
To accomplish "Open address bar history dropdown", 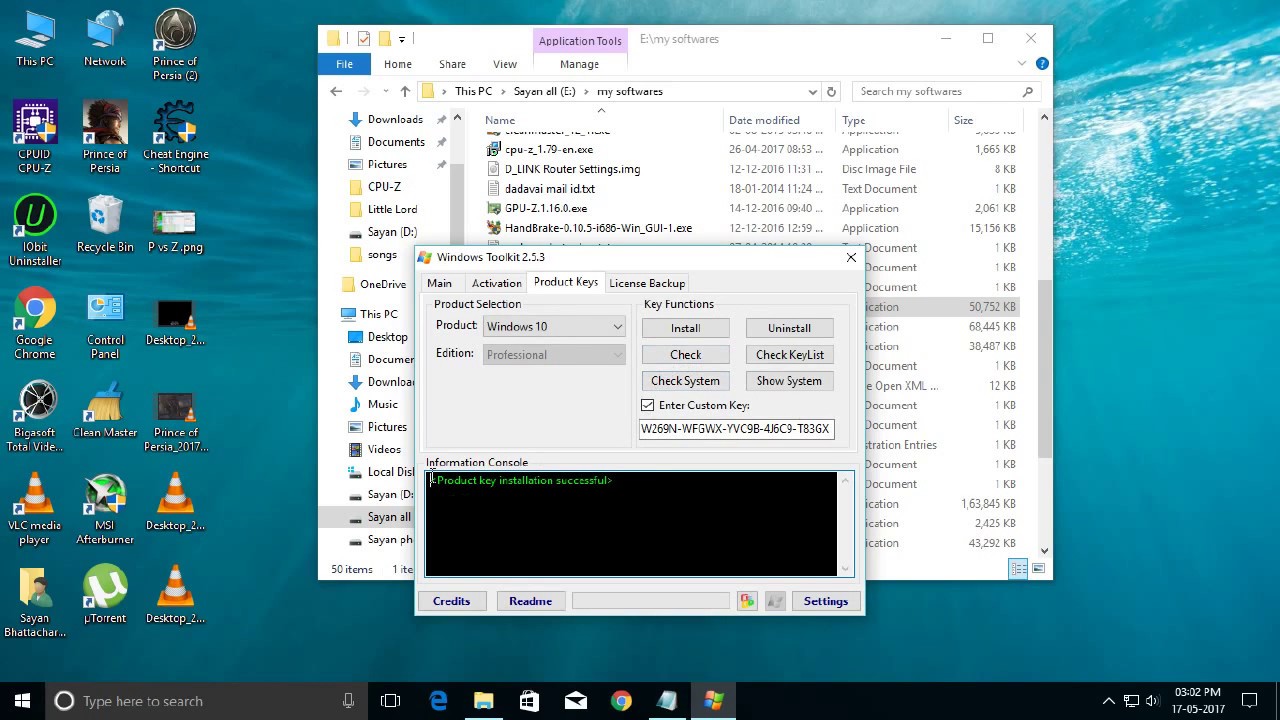I will click(812, 91).
